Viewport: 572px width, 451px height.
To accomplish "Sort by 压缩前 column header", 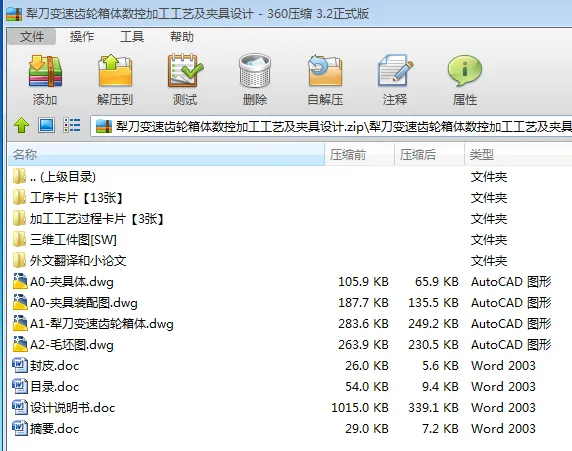I will [359, 154].
